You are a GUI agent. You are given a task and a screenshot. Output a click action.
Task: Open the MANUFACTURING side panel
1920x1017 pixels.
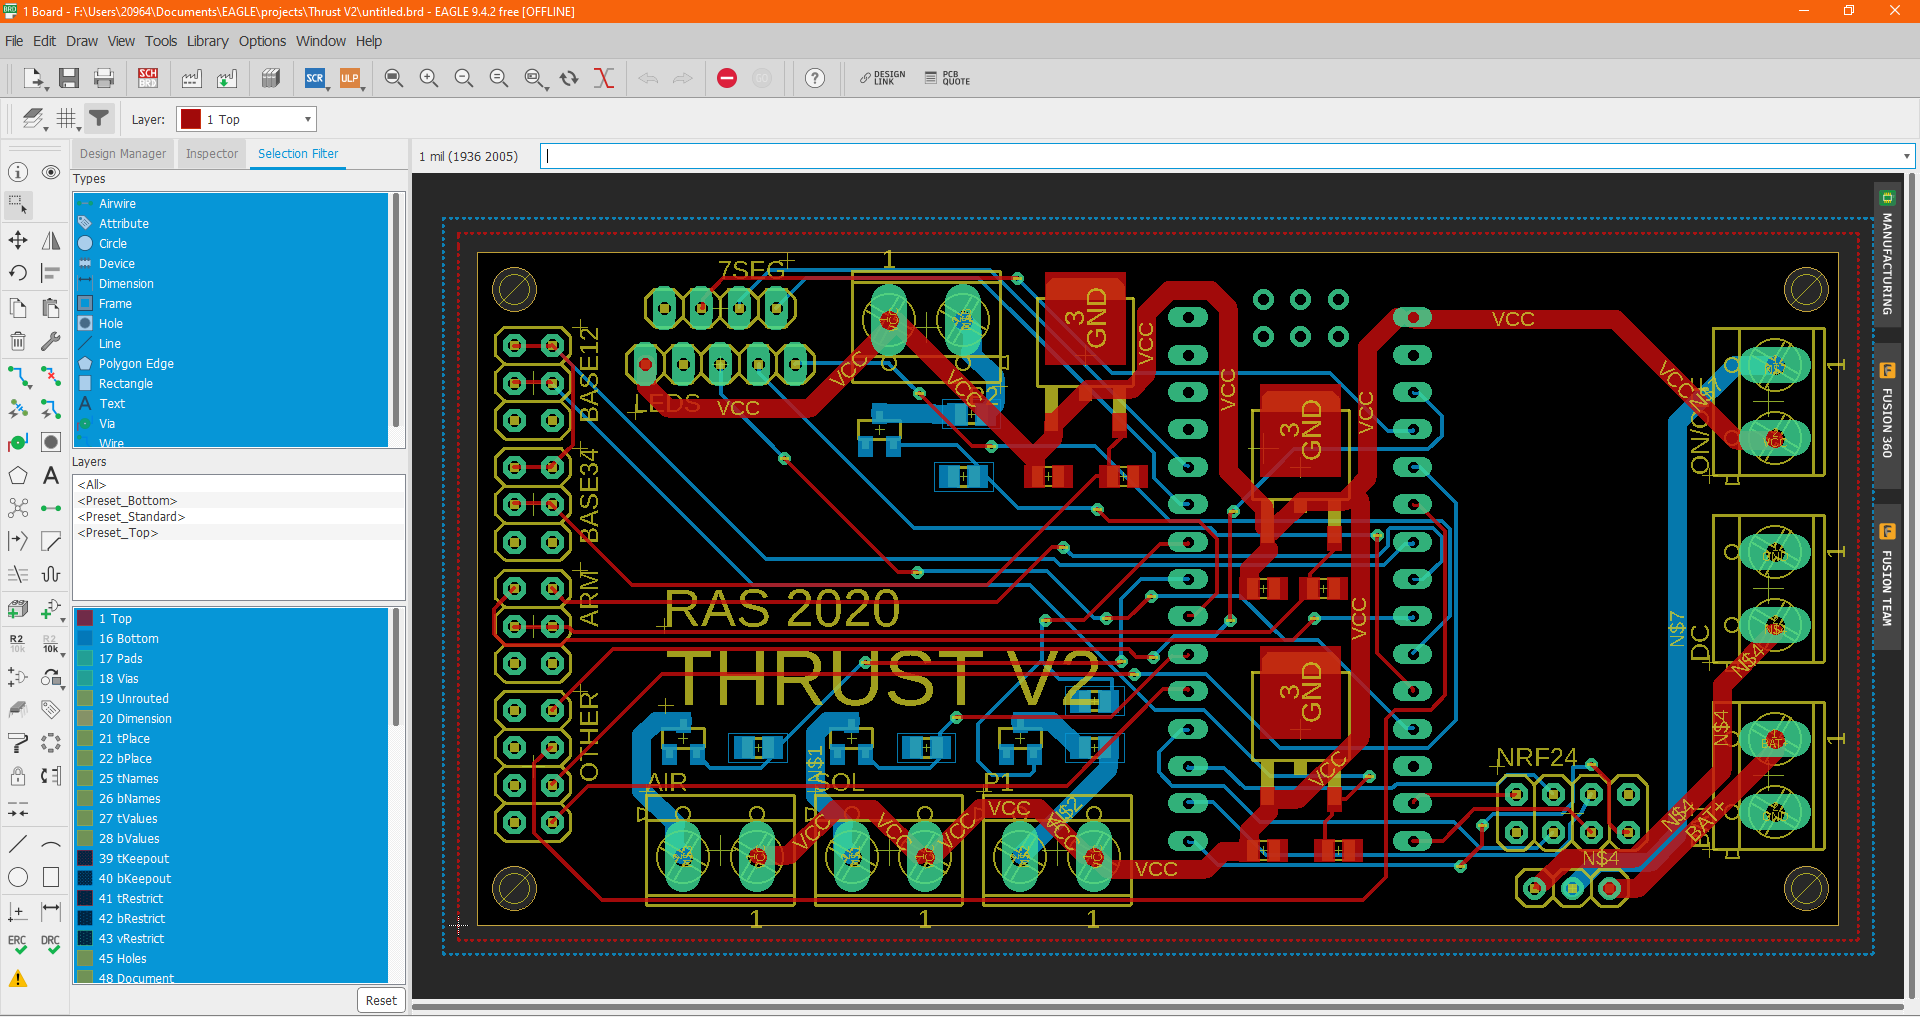click(x=1887, y=254)
